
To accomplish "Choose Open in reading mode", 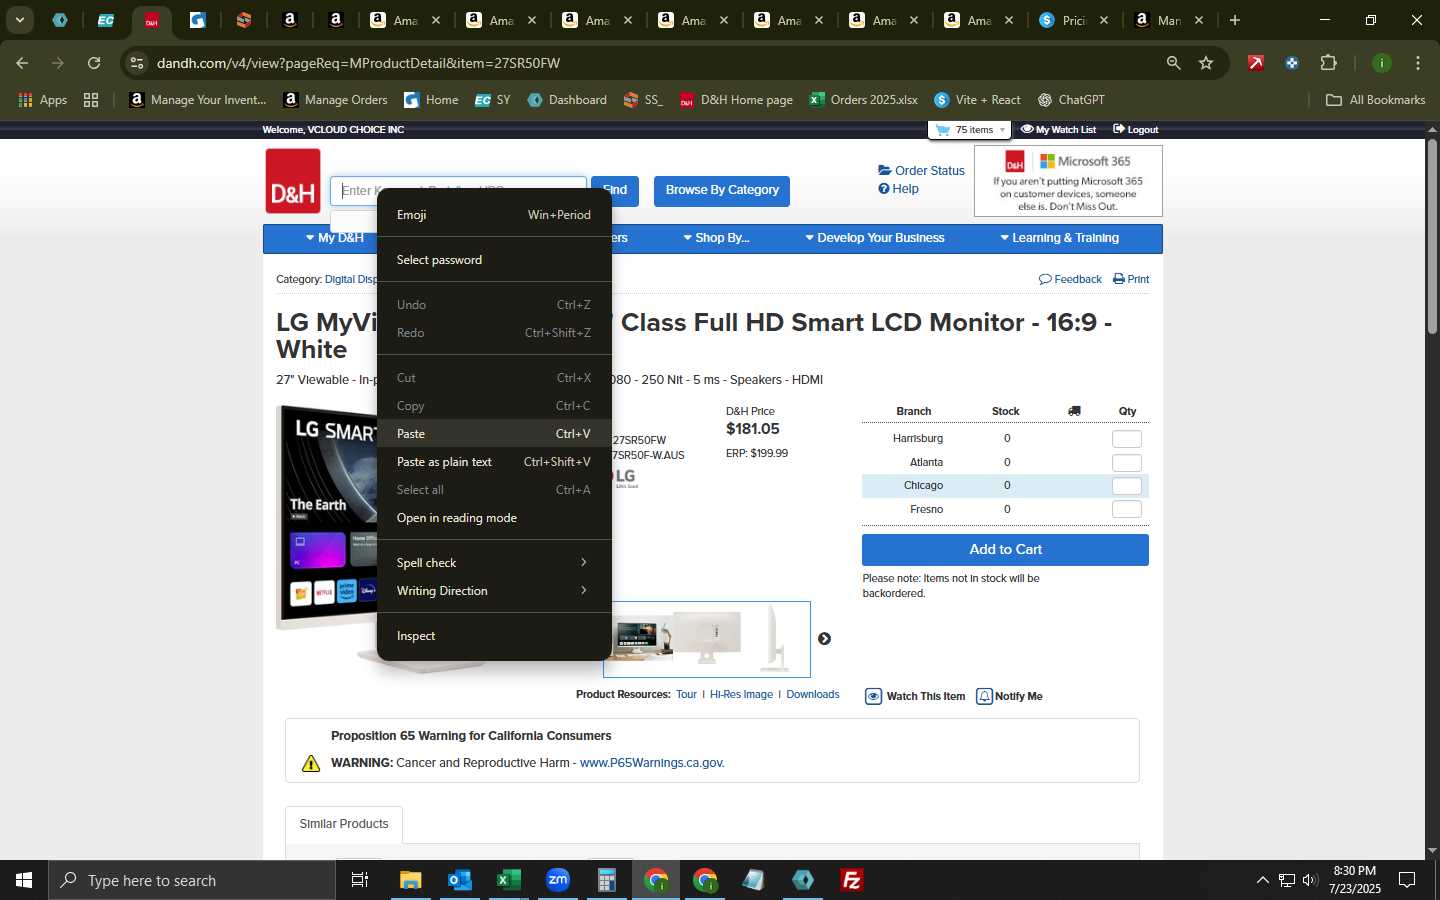I will 494,518.
